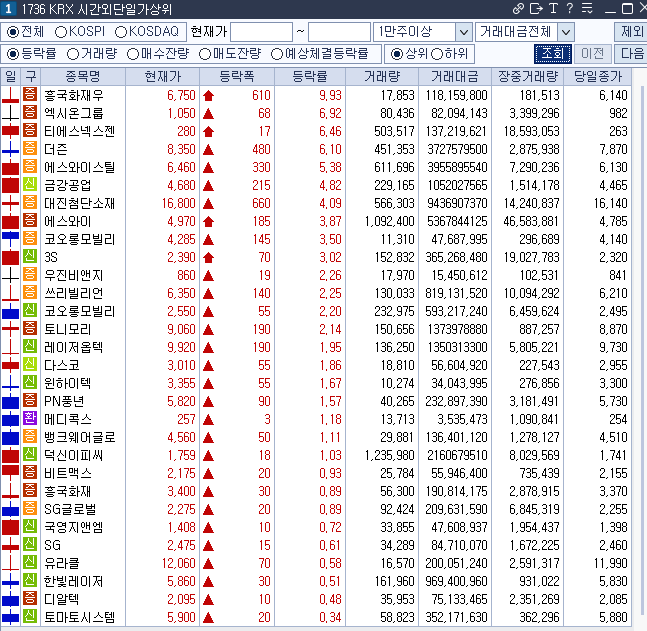This screenshot has height=631, width=647.
Task: Sort by the 등락폭 column header
Action: 237,76
